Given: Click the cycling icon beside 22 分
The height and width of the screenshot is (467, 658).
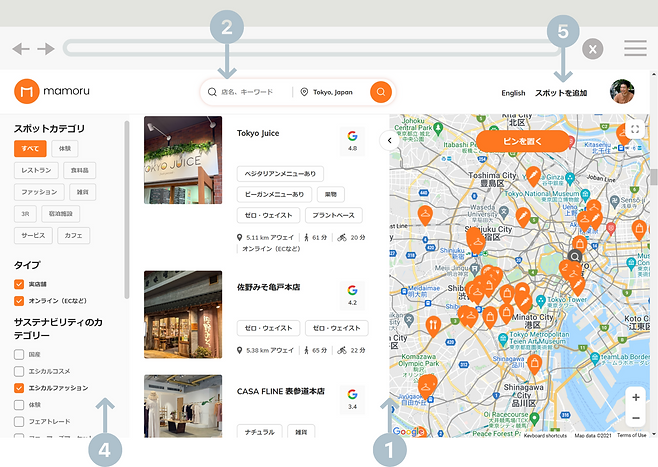Looking at the screenshot, I should (x=342, y=350).
